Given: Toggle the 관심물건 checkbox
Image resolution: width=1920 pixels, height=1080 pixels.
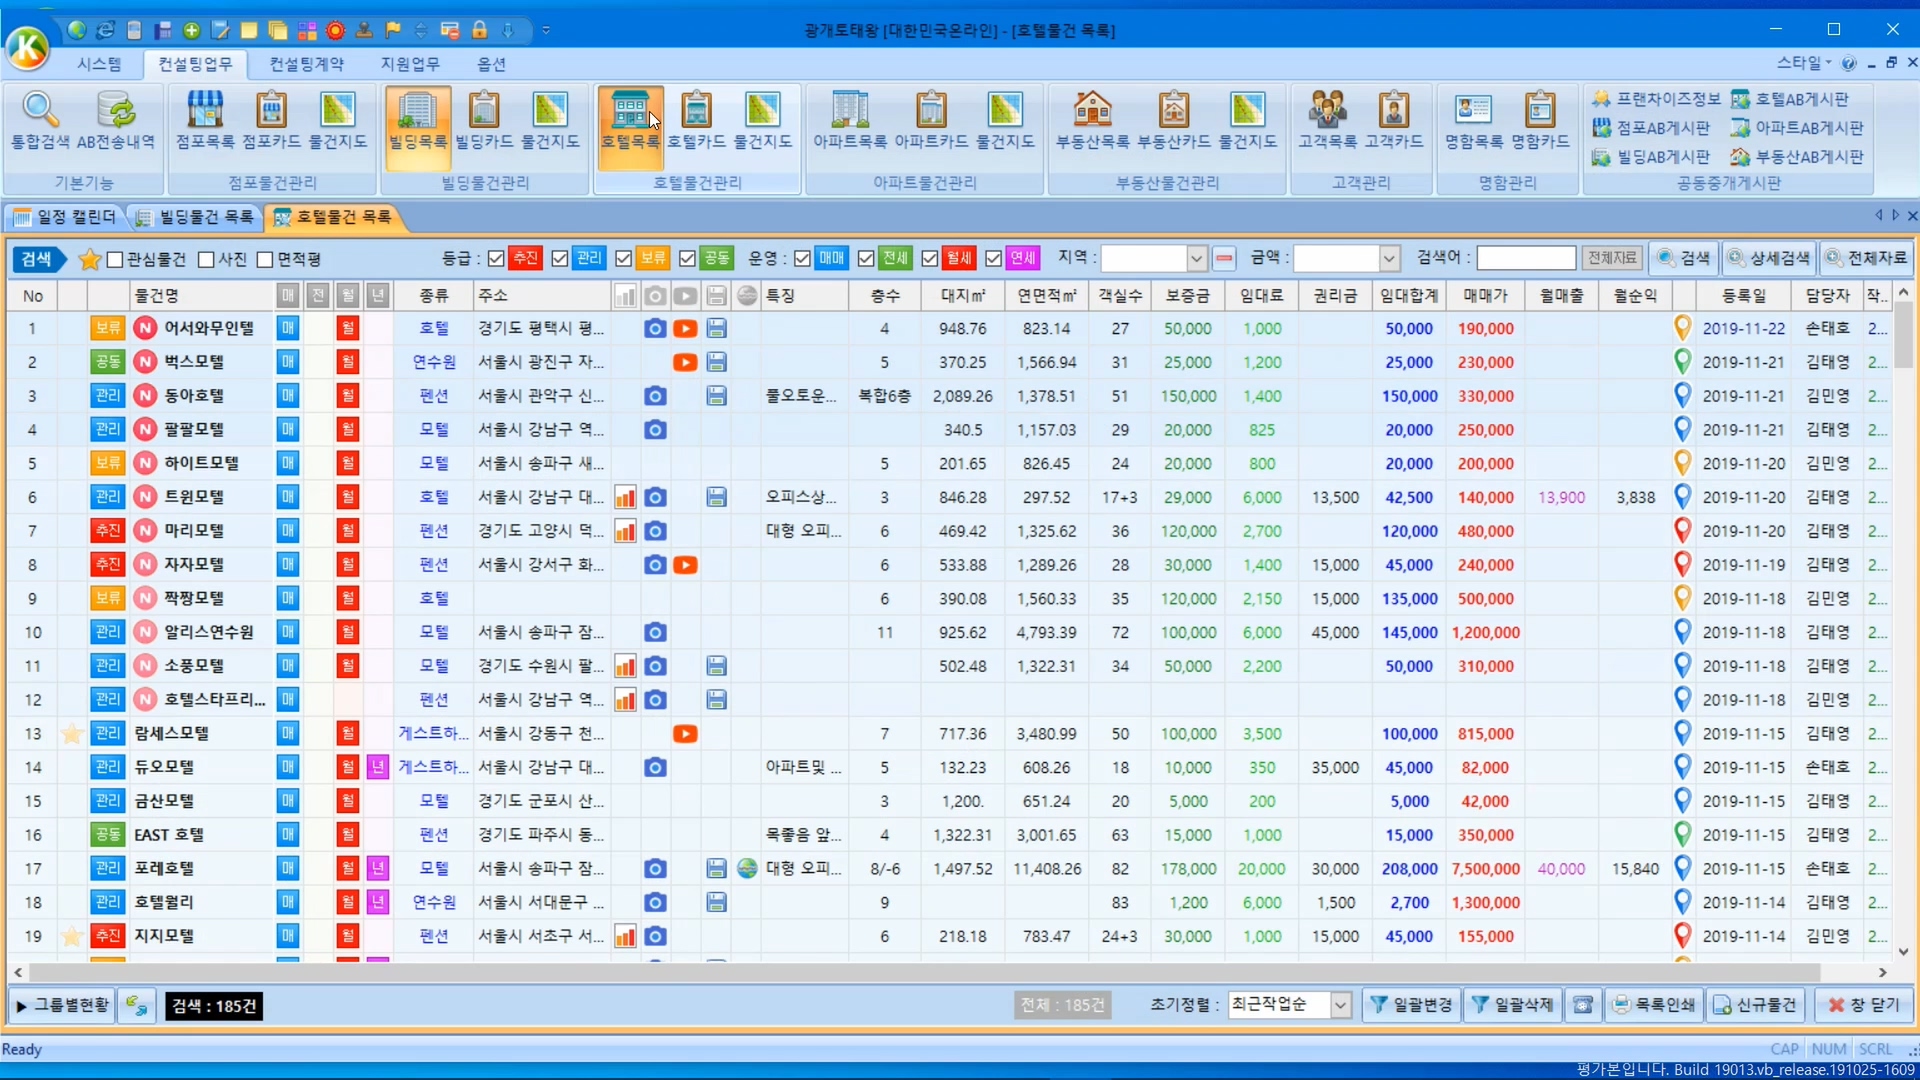Looking at the screenshot, I should (115, 260).
